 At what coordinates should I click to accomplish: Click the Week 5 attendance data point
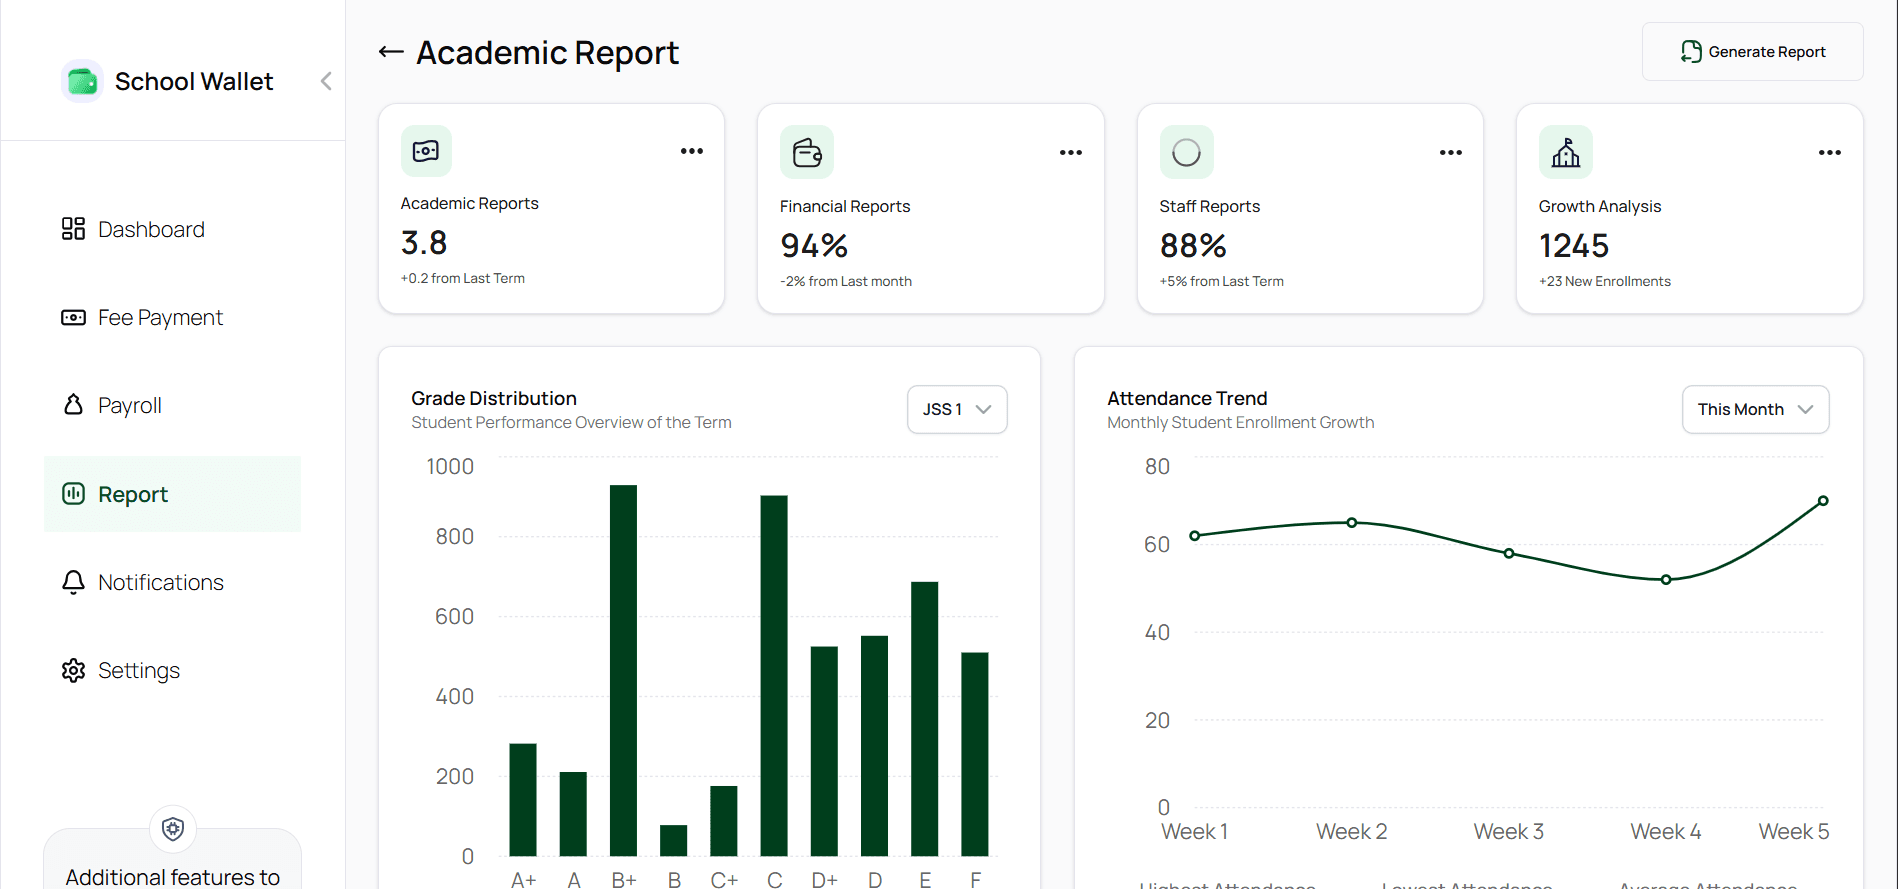[x=1823, y=501]
